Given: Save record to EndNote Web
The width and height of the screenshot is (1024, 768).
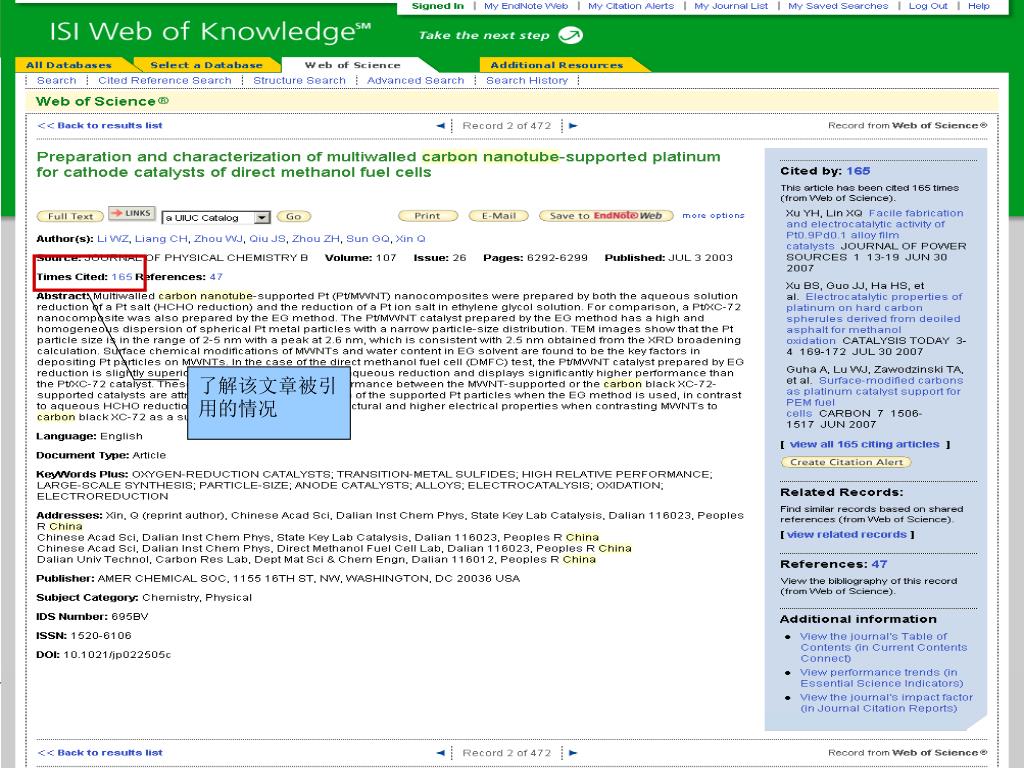Looking at the screenshot, I should coord(605,216).
